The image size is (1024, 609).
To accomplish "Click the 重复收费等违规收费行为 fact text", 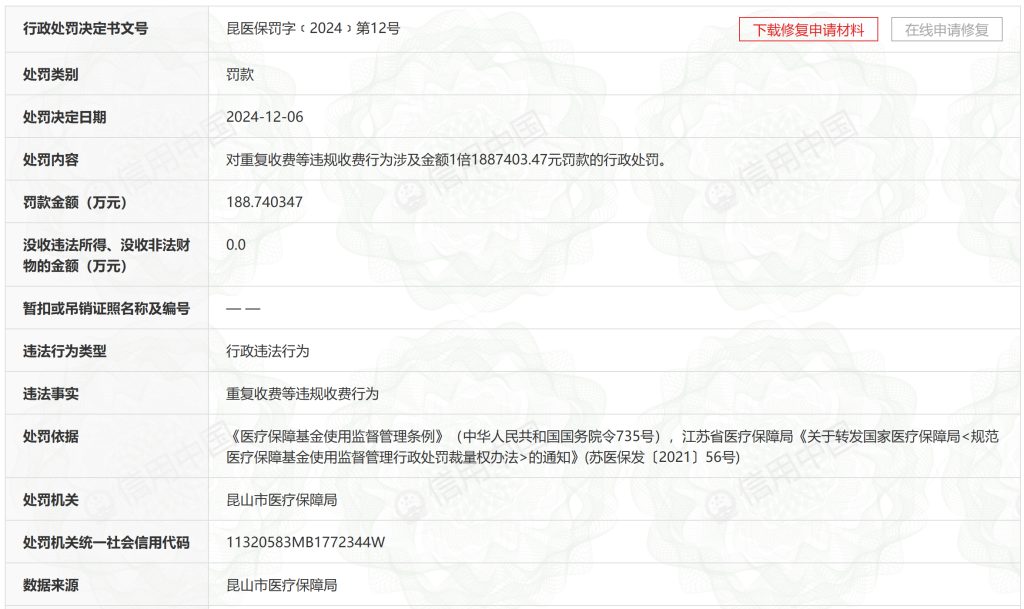I will click(300, 394).
